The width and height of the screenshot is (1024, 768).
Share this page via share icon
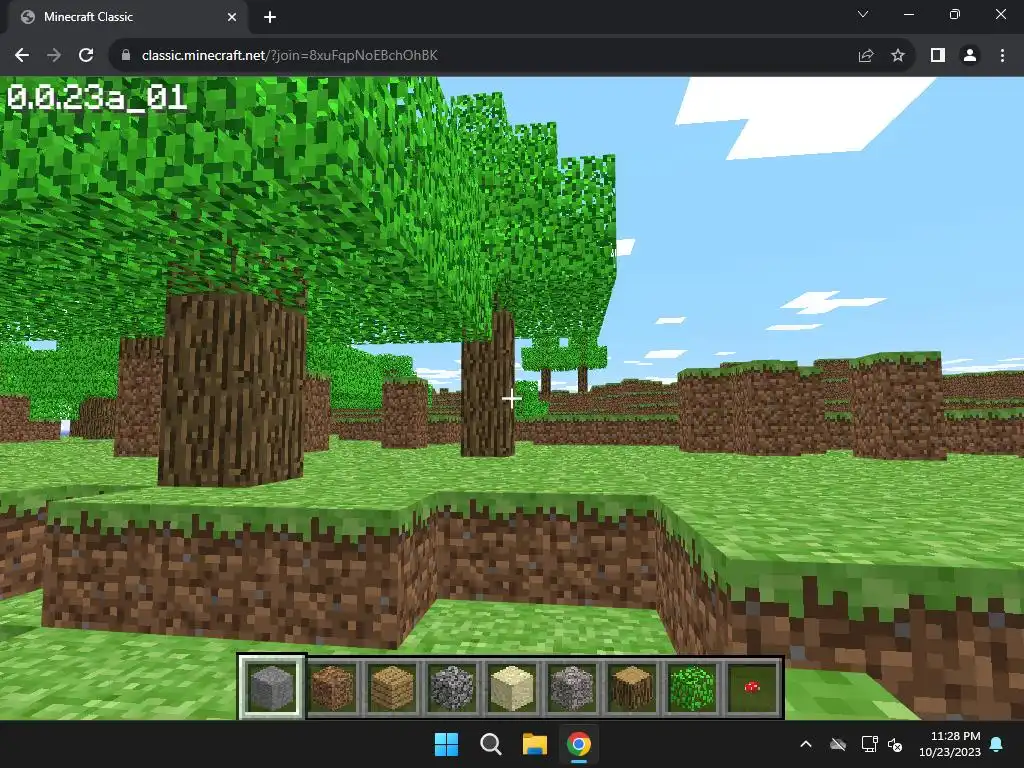click(x=866, y=56)
